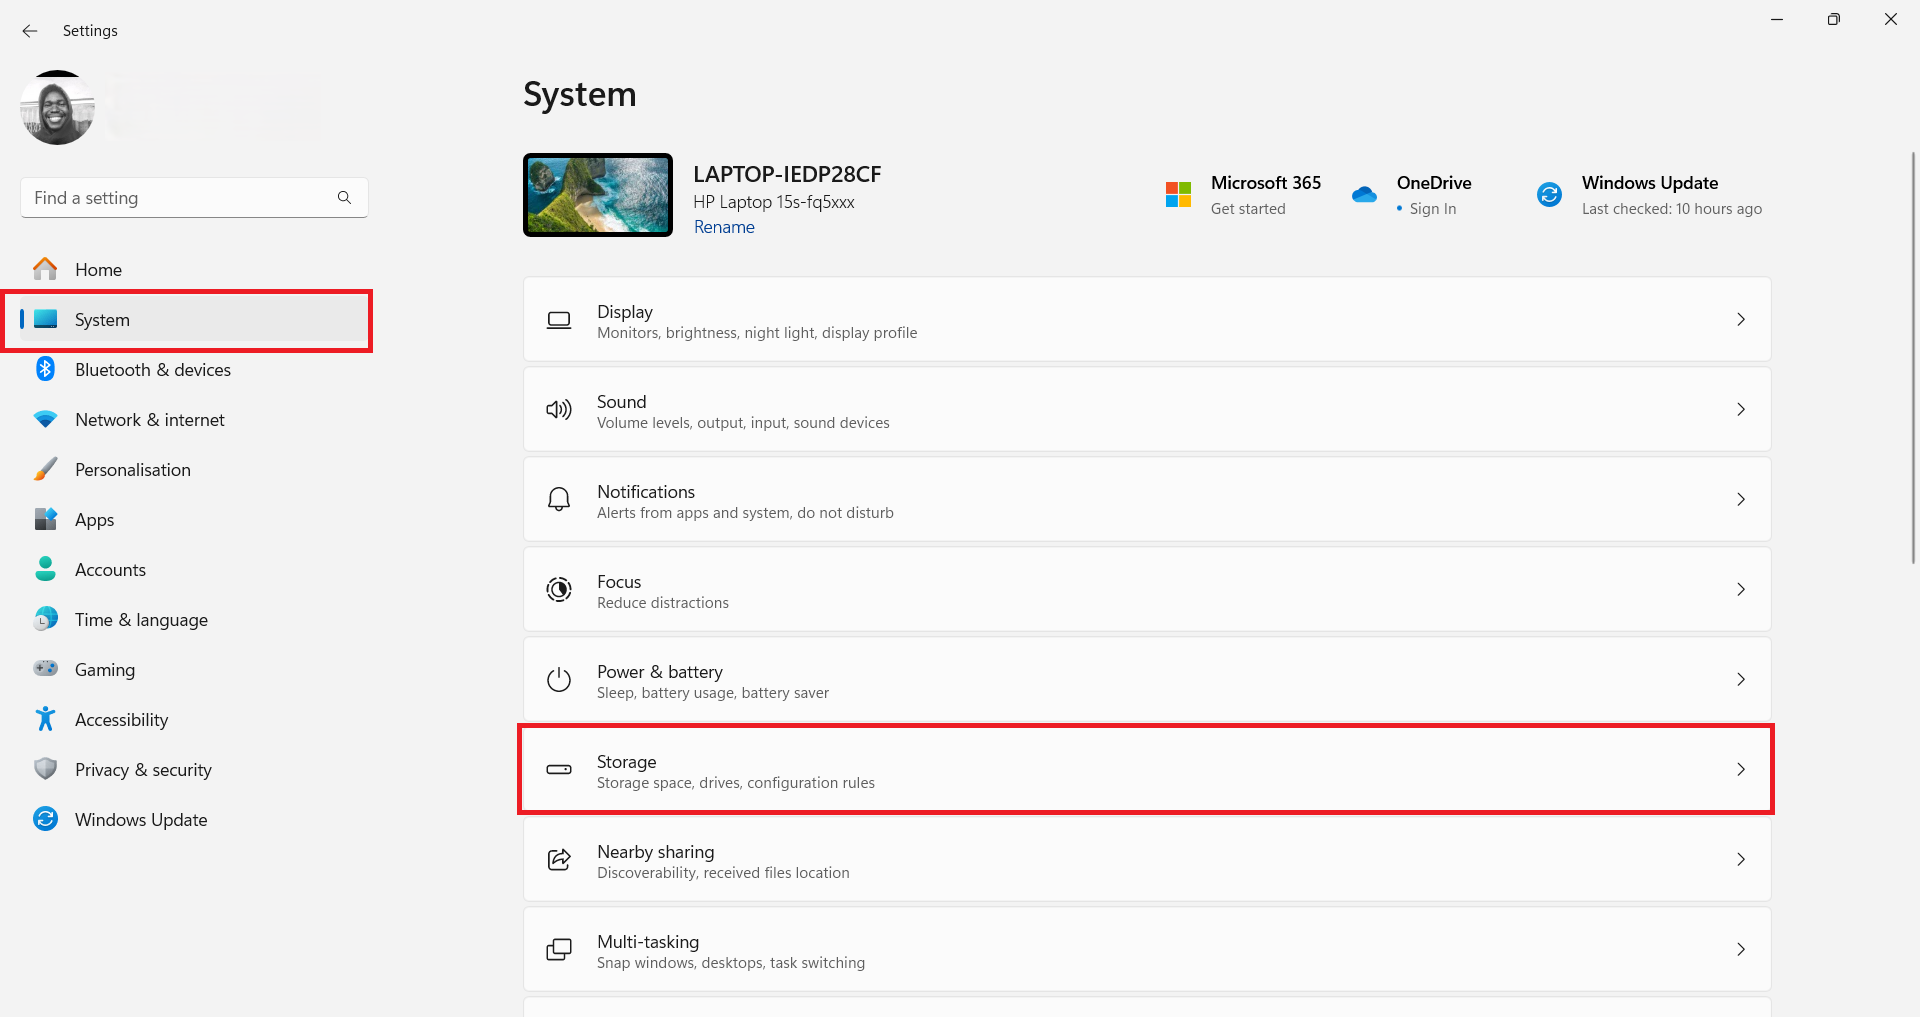Expand the Display settings row
Image resolution: width=1920 pixels, height=1017 pixels.
tap(1741, 319)
